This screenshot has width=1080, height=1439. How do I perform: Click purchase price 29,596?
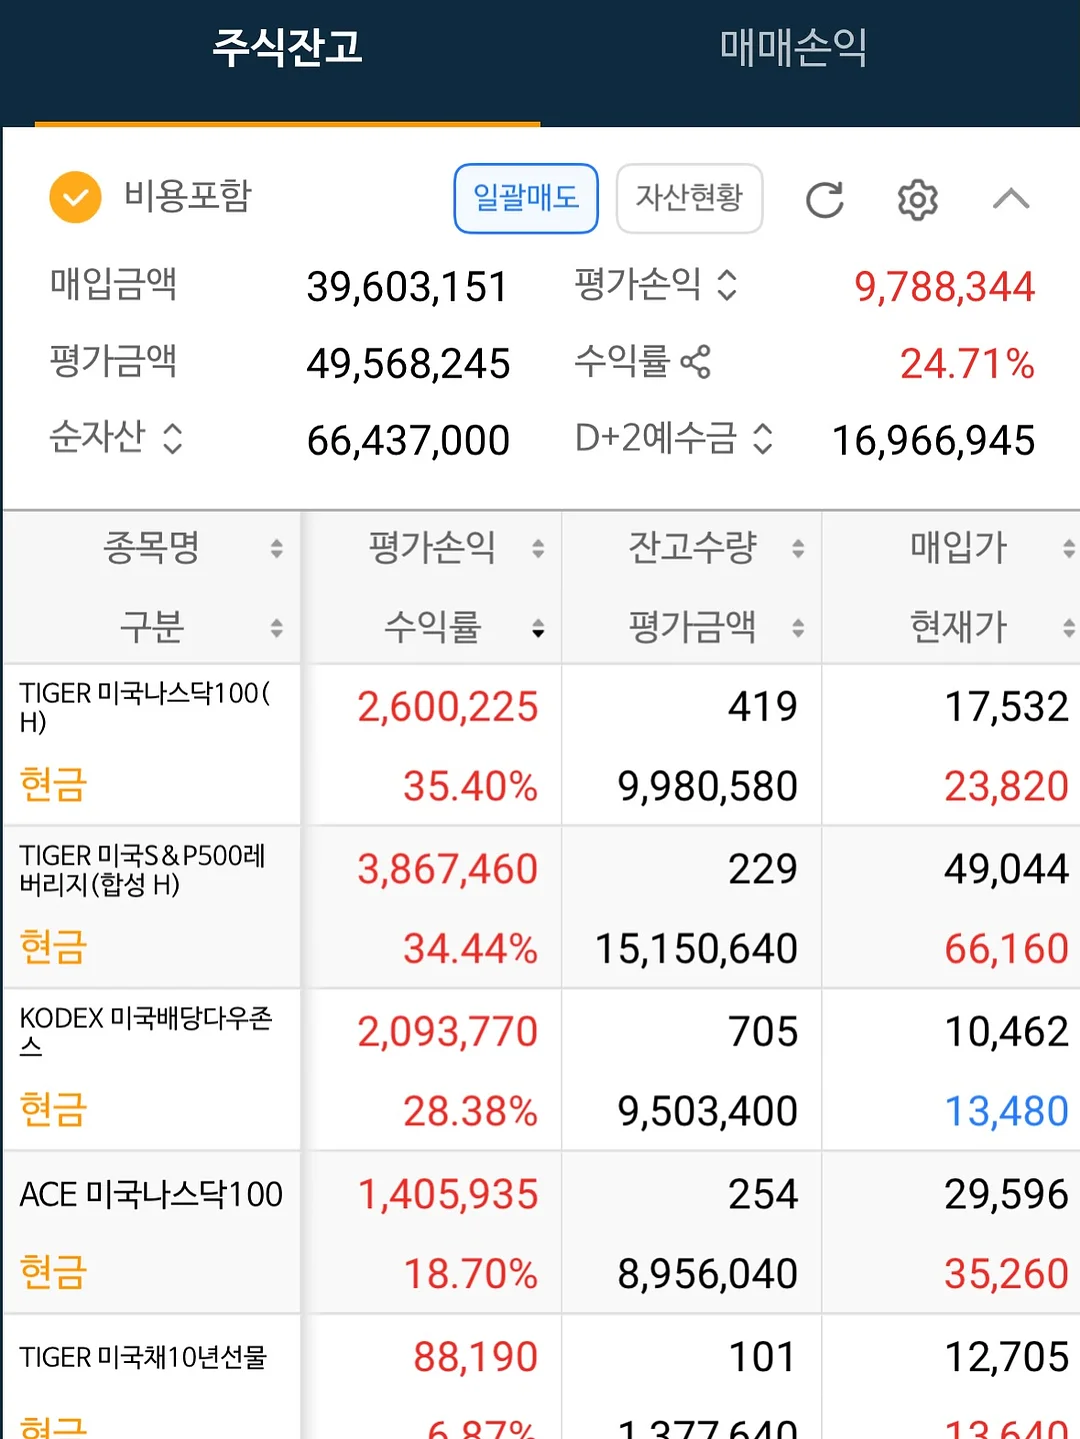[1007, 1194]
